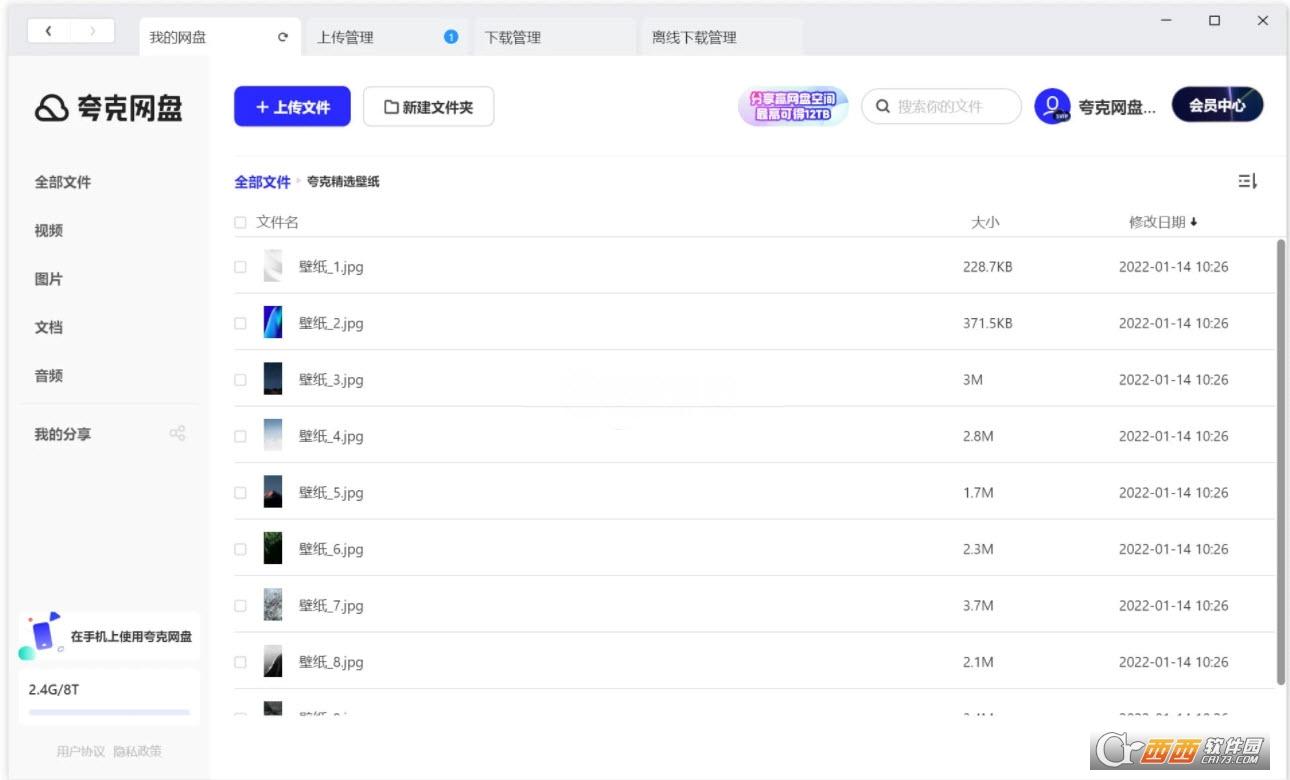The height and width of the screenshot is (780, 1290).
Task: Maximize the application window
Action: pyautogui.click(x=1214, y=20)
